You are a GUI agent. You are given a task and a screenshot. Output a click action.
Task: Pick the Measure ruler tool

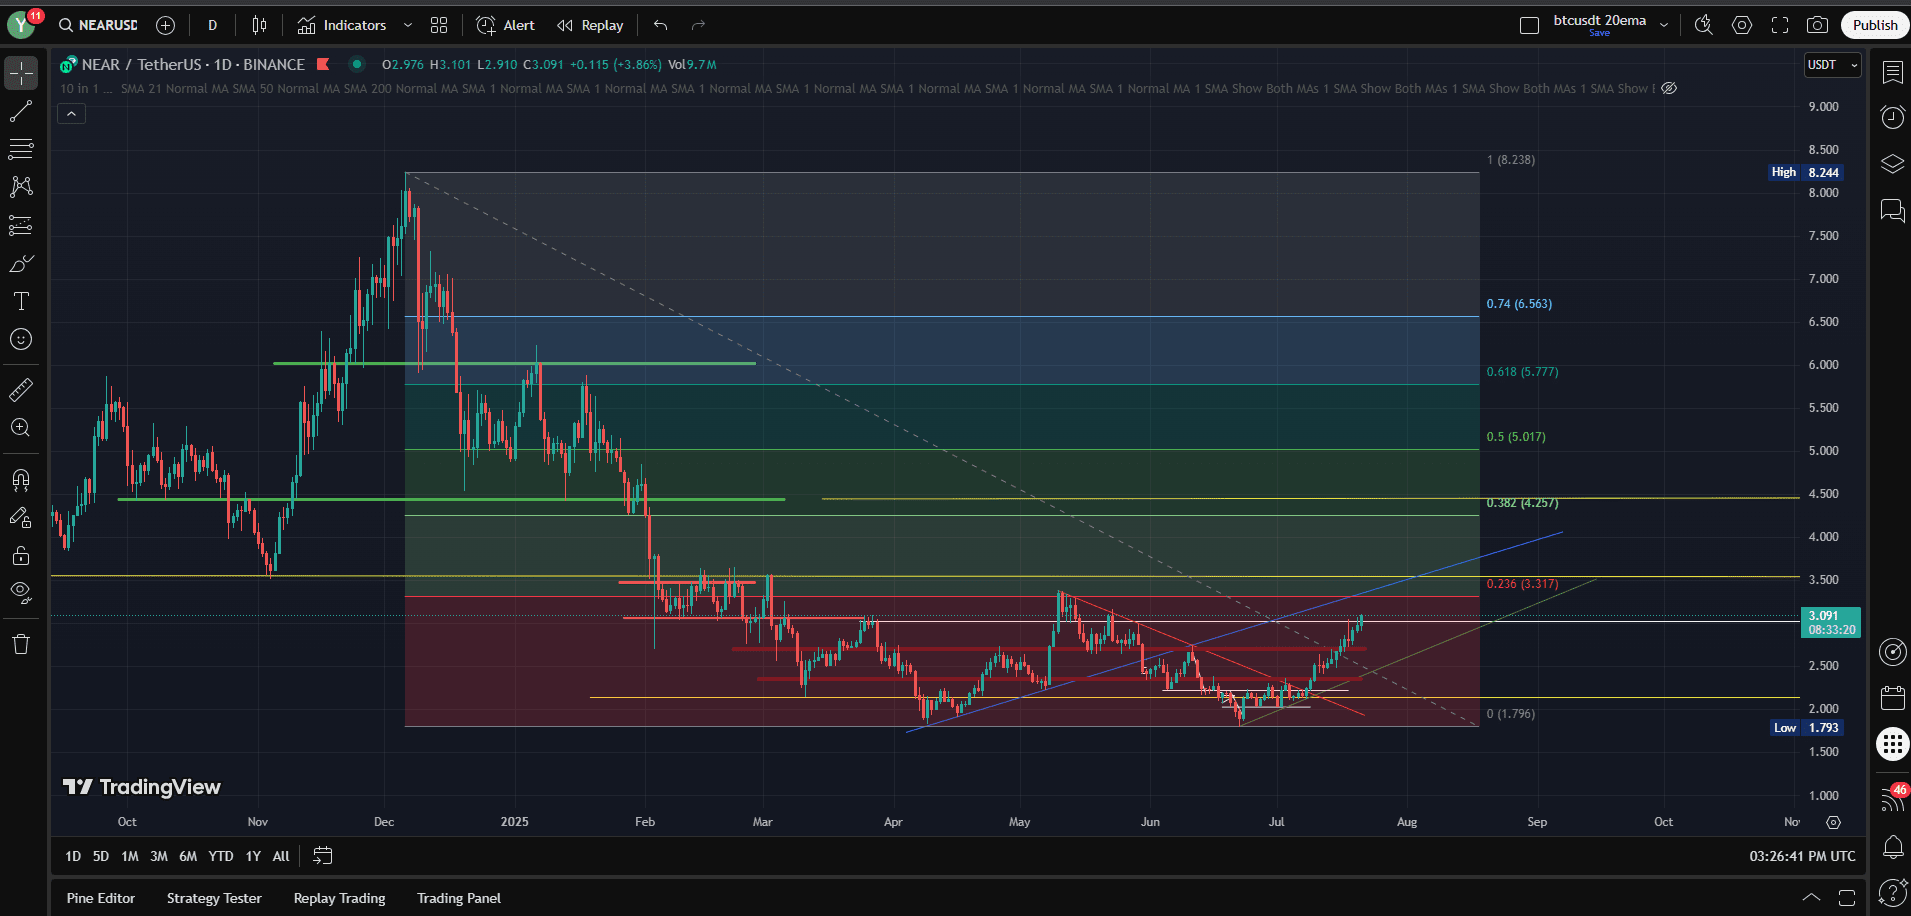coord(21,390)
